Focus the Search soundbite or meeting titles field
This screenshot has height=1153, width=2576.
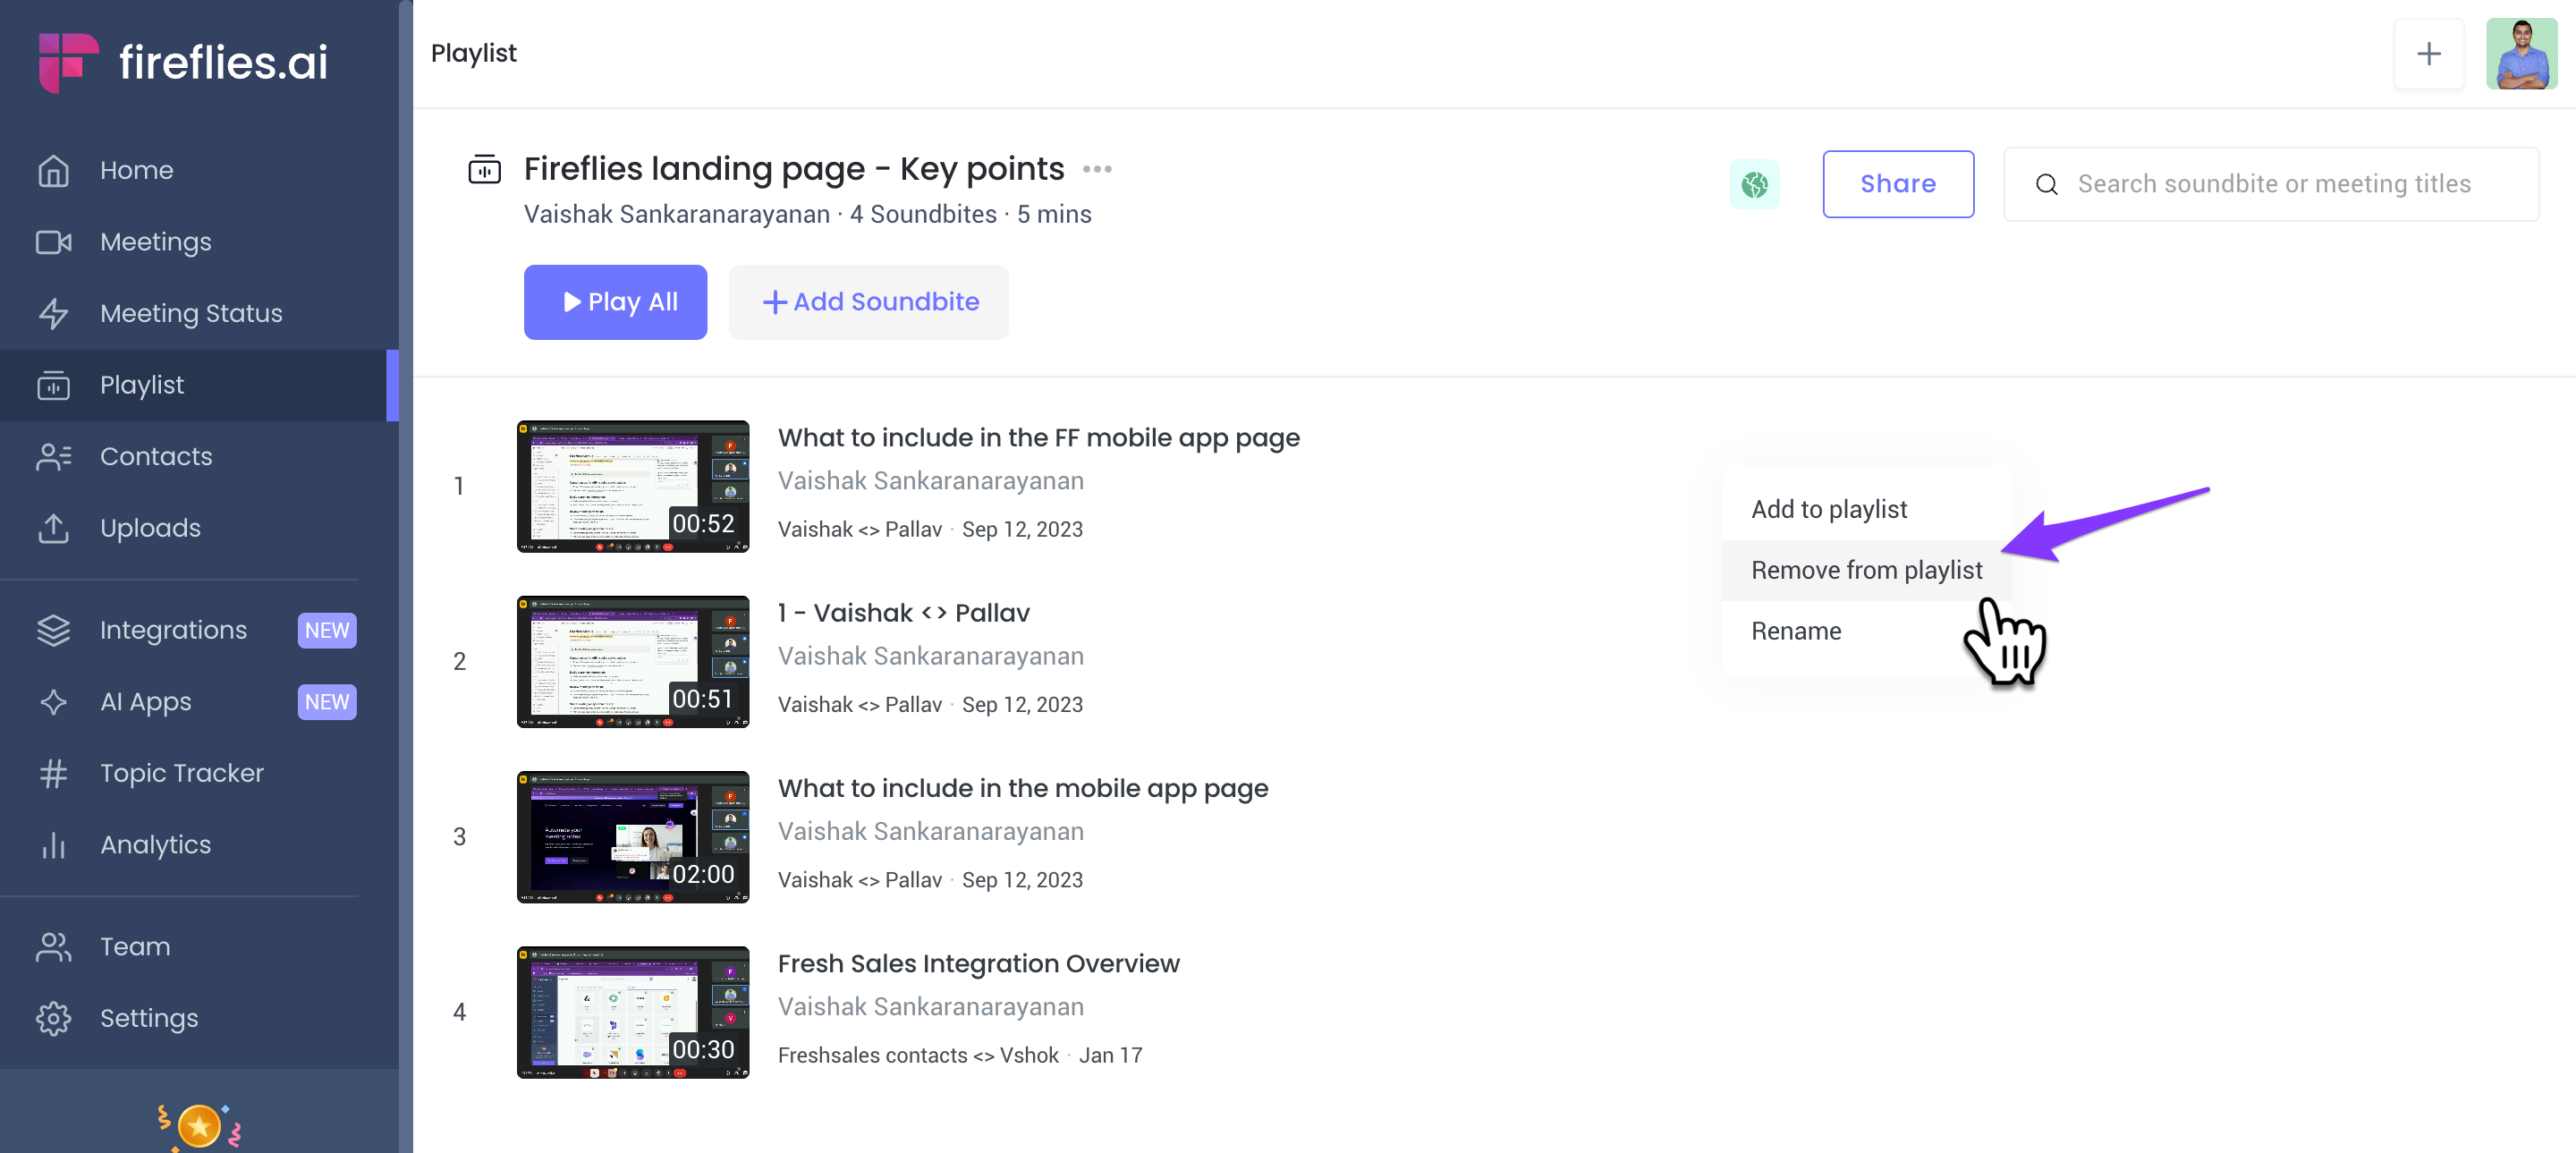pos(2271,184)
